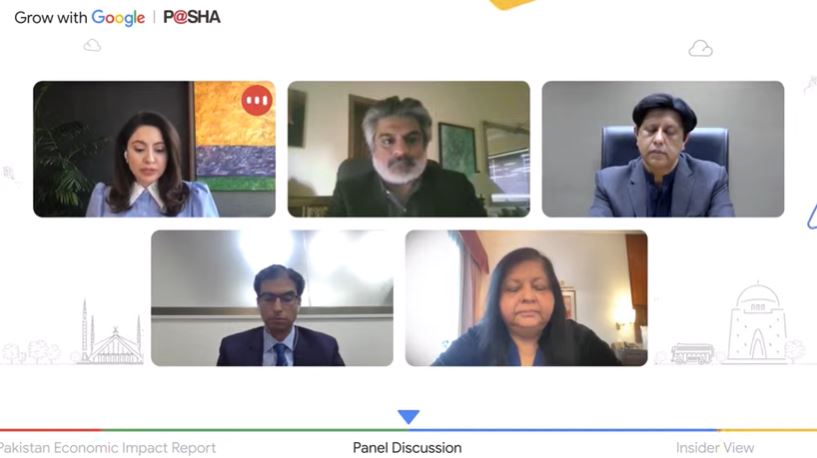
Task: Open the man with blue tie video tile
Action: pos(272,298)
